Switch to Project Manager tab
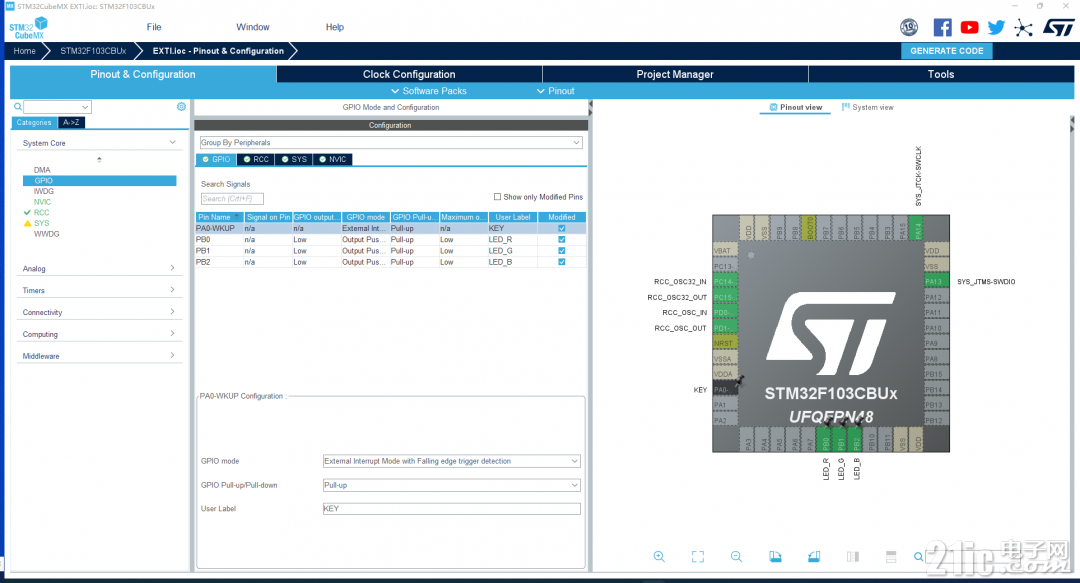This screenshot has height=583, width=1080. click(675, 74)
